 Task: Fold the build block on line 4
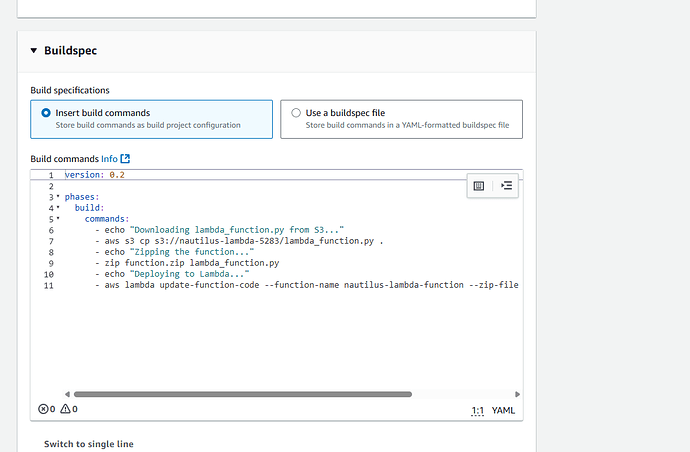coord(57,208)
